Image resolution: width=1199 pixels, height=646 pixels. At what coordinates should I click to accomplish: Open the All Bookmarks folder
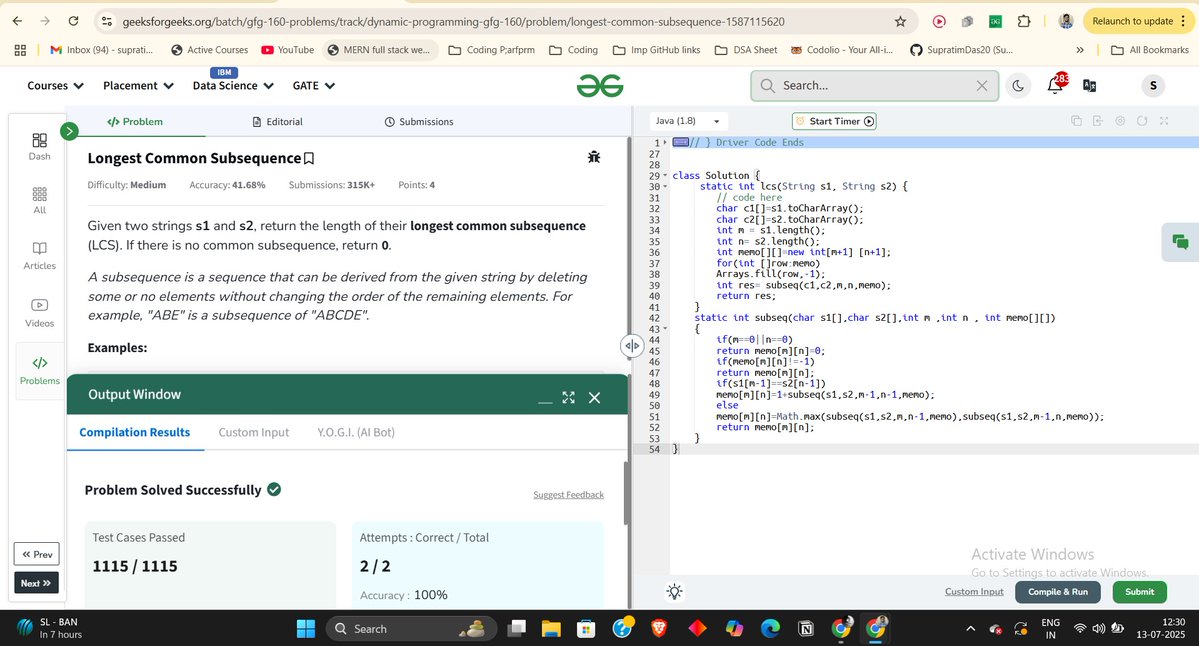[x=1149, y=50]
